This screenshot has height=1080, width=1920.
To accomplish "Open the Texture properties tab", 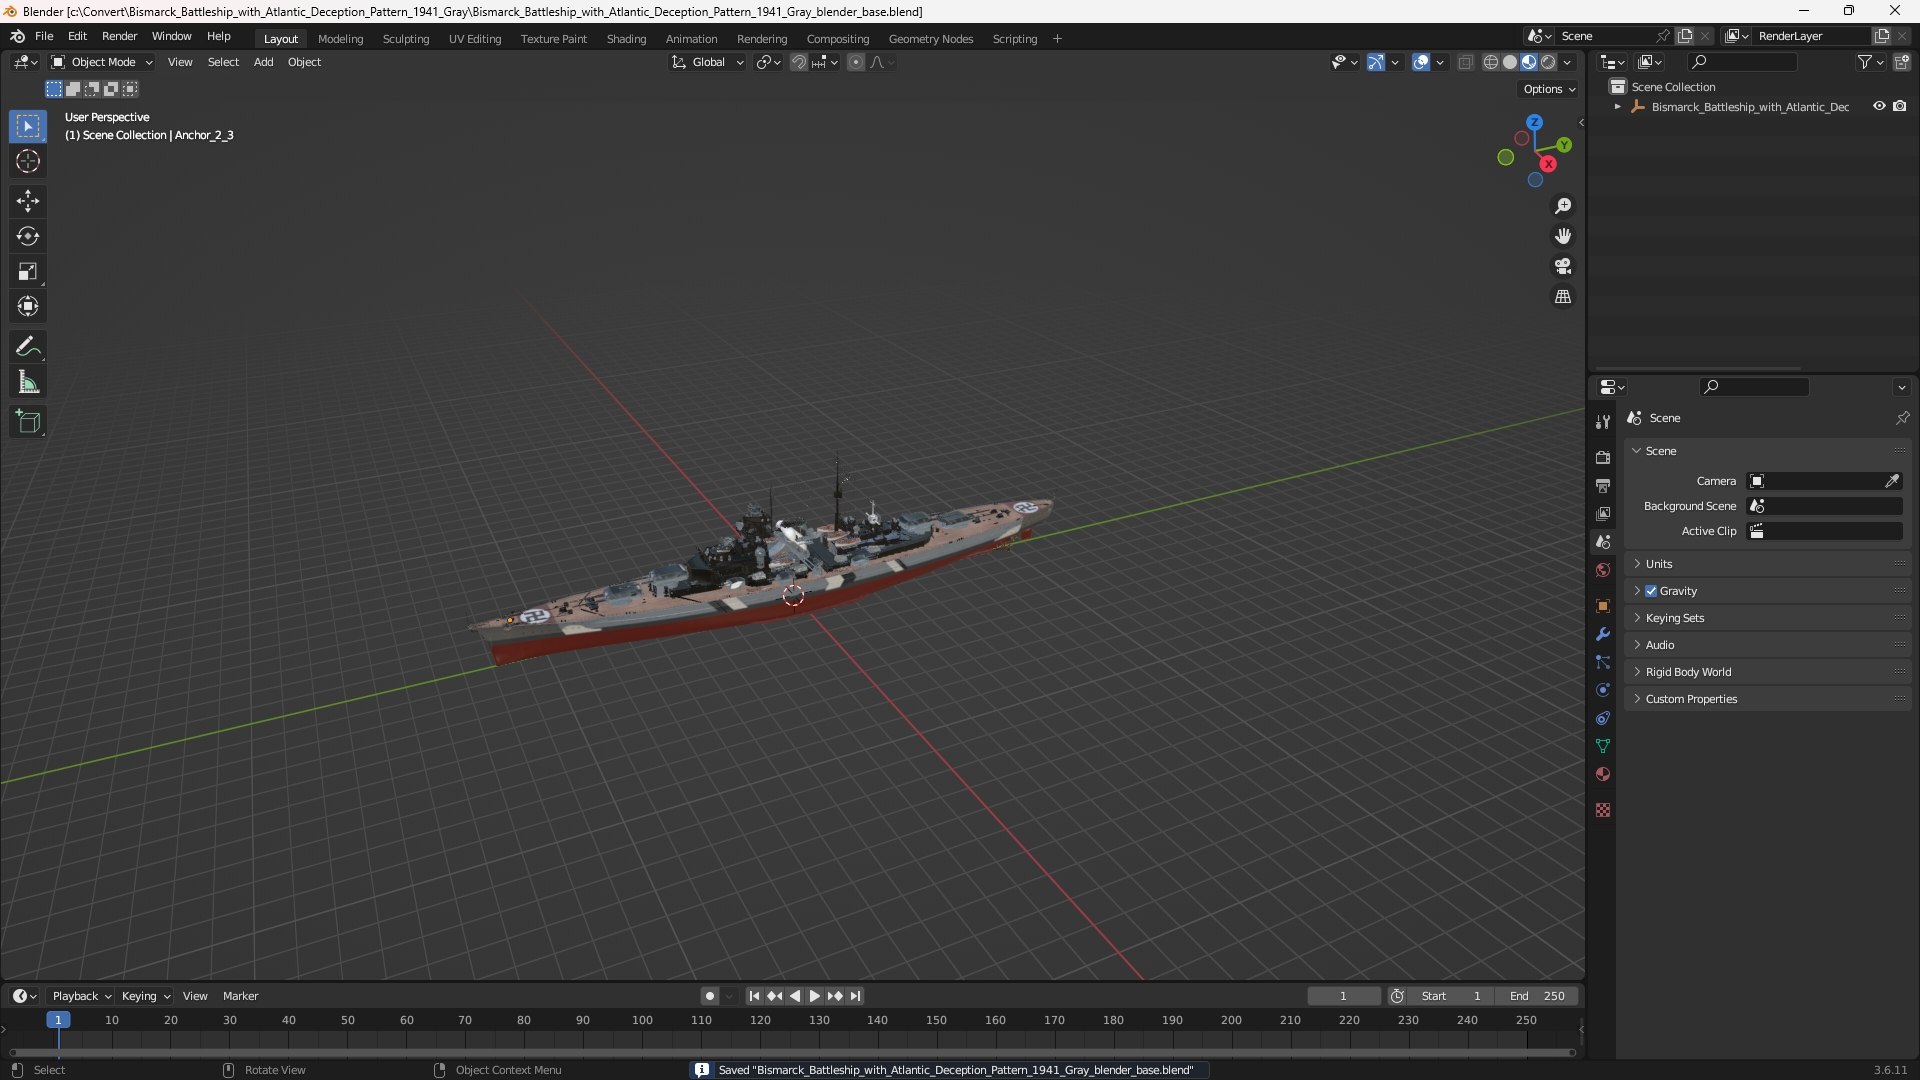I will click(x=1603, y=810).
